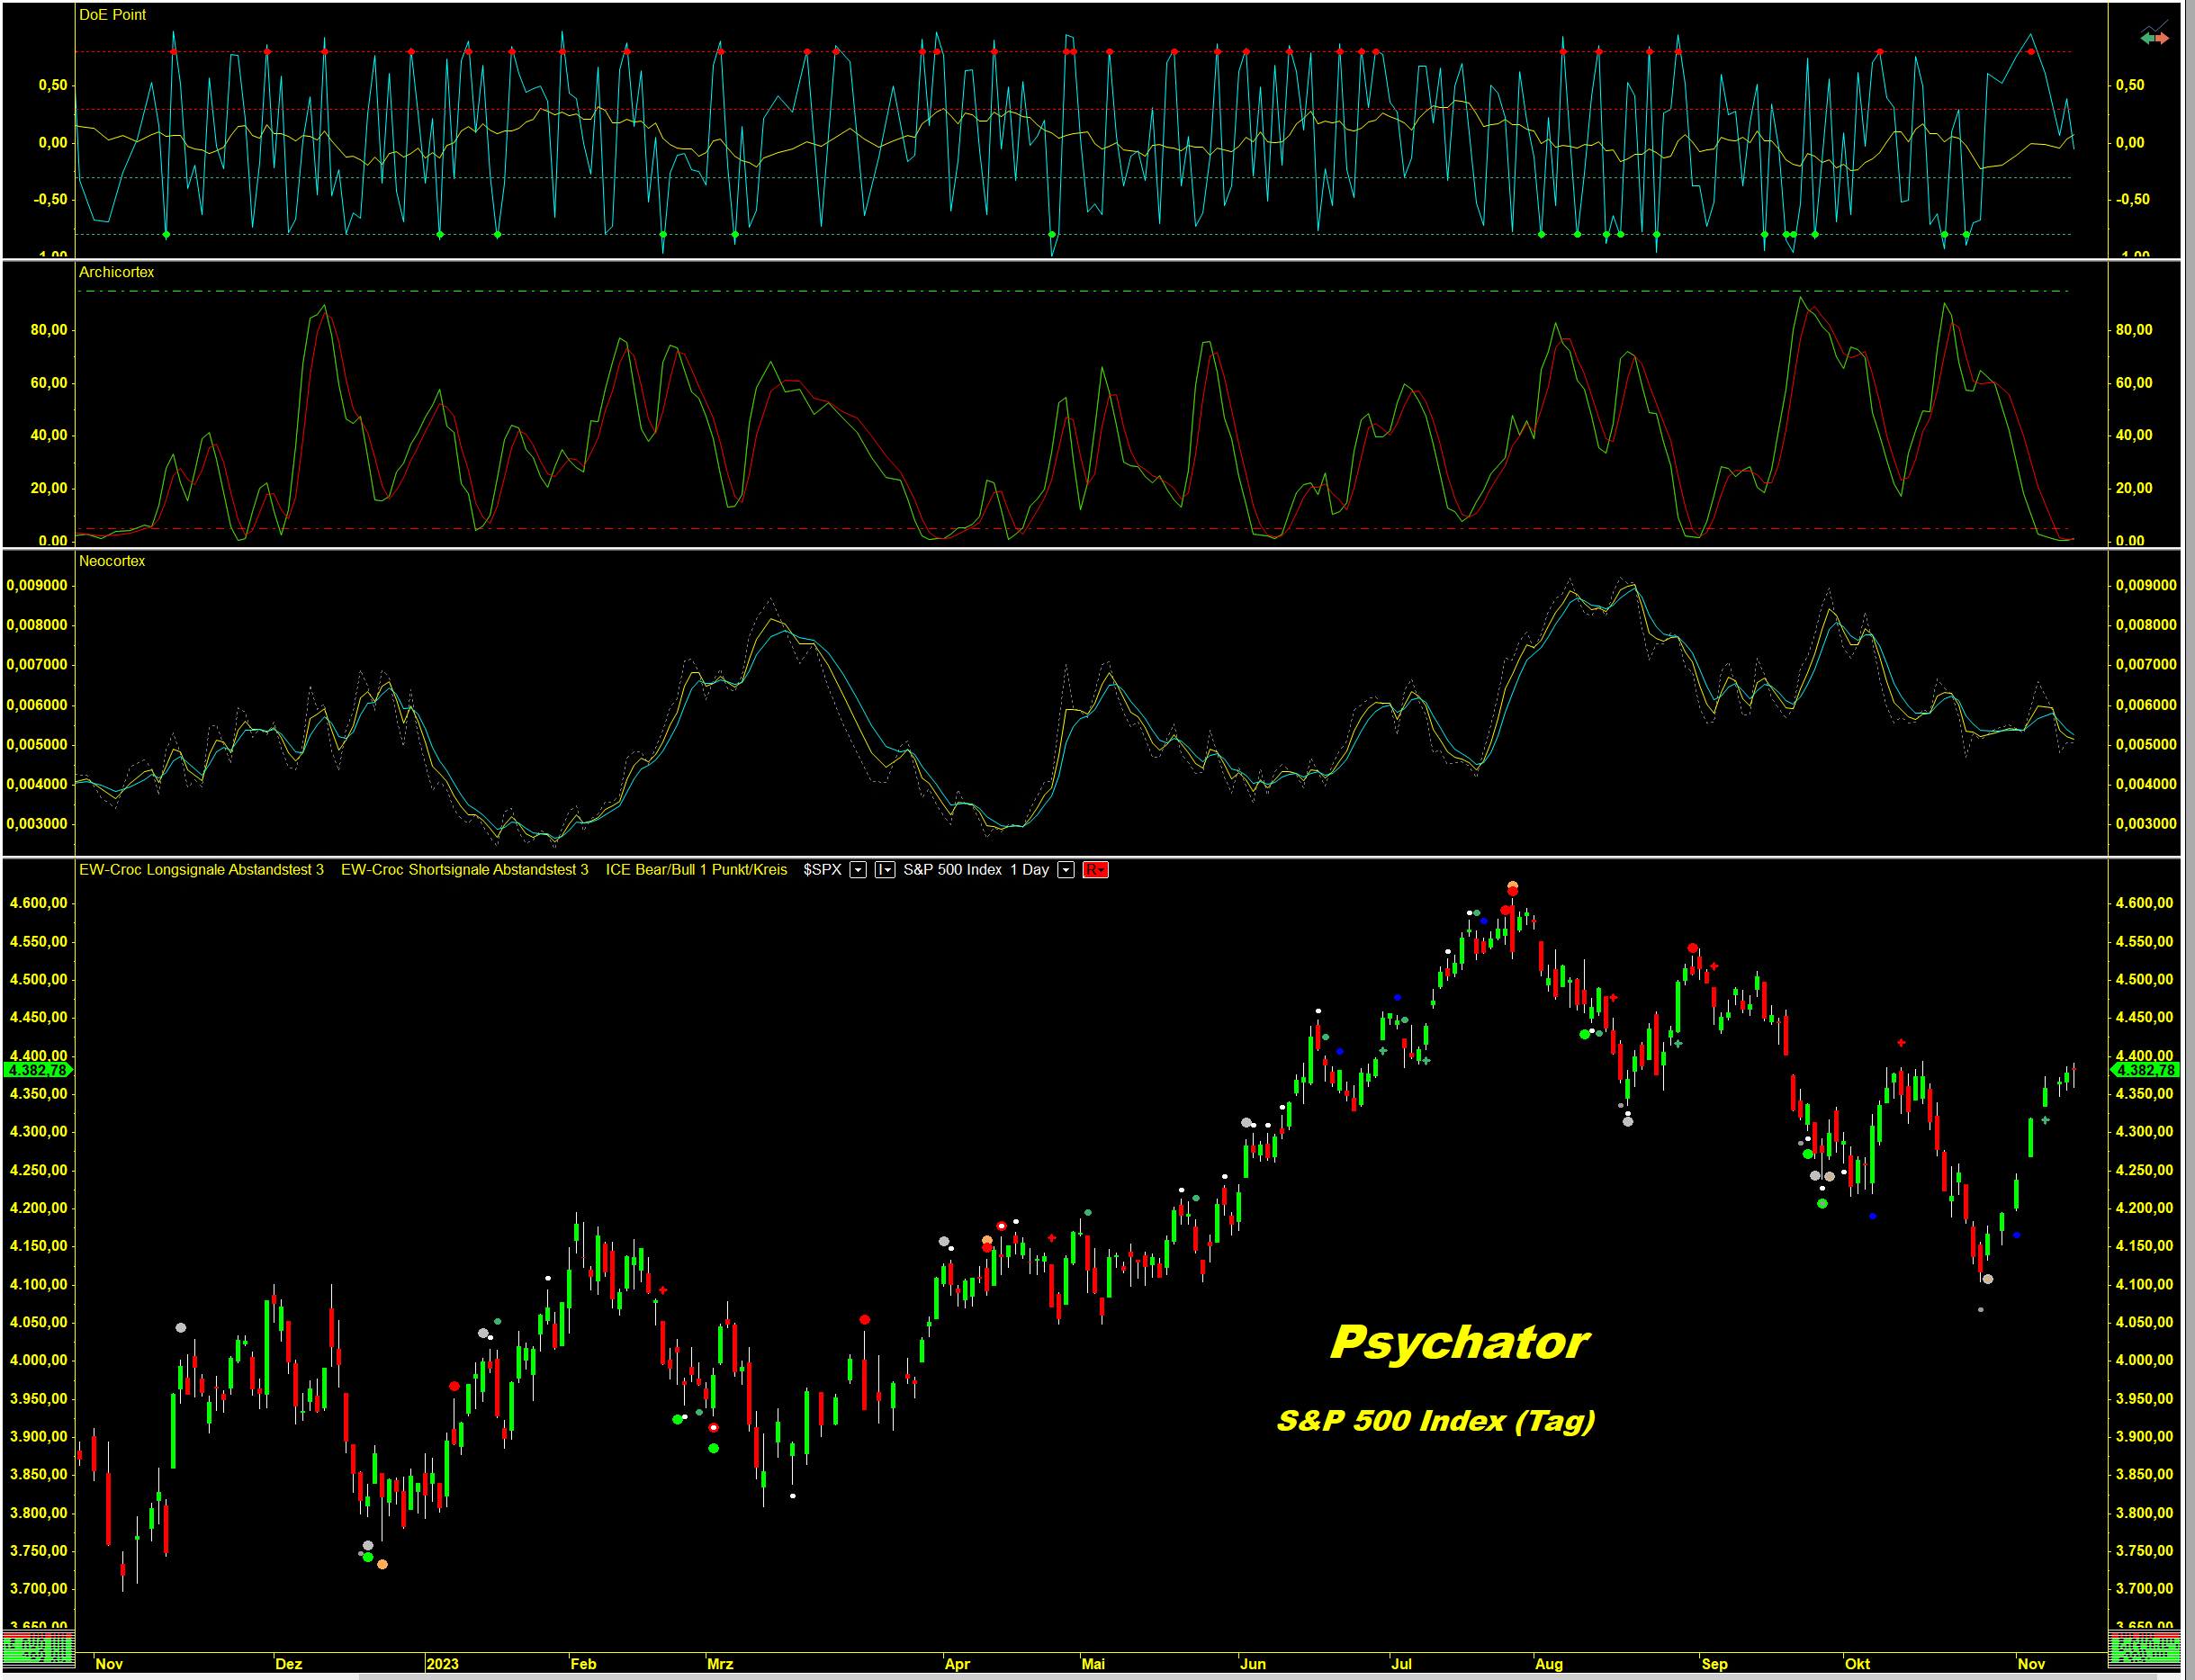Click the $SPX symbol text

(x=822, y=870)
